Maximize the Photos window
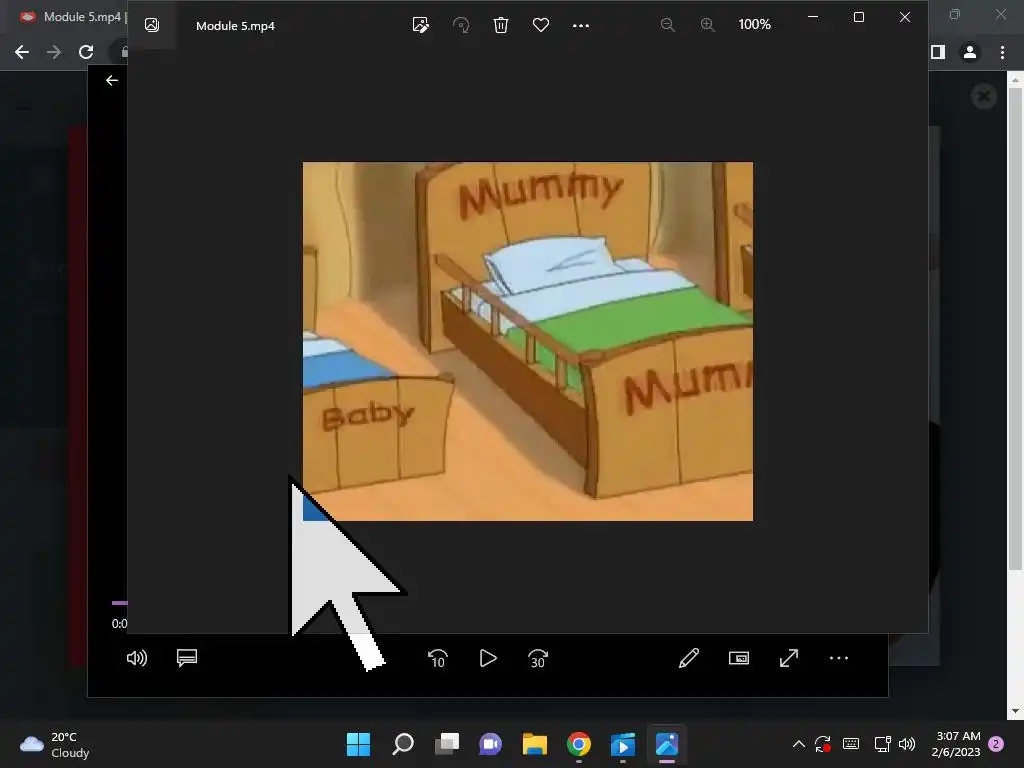1024x768 pixels. pyautogui.click(x=859, y=17)
